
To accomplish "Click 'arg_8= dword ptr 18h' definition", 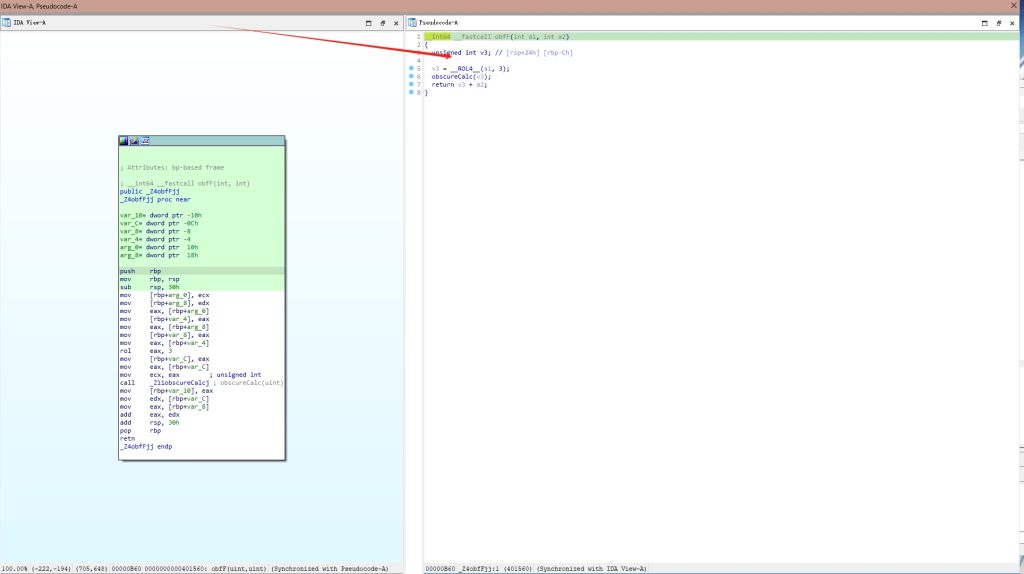I will (159, 255).
